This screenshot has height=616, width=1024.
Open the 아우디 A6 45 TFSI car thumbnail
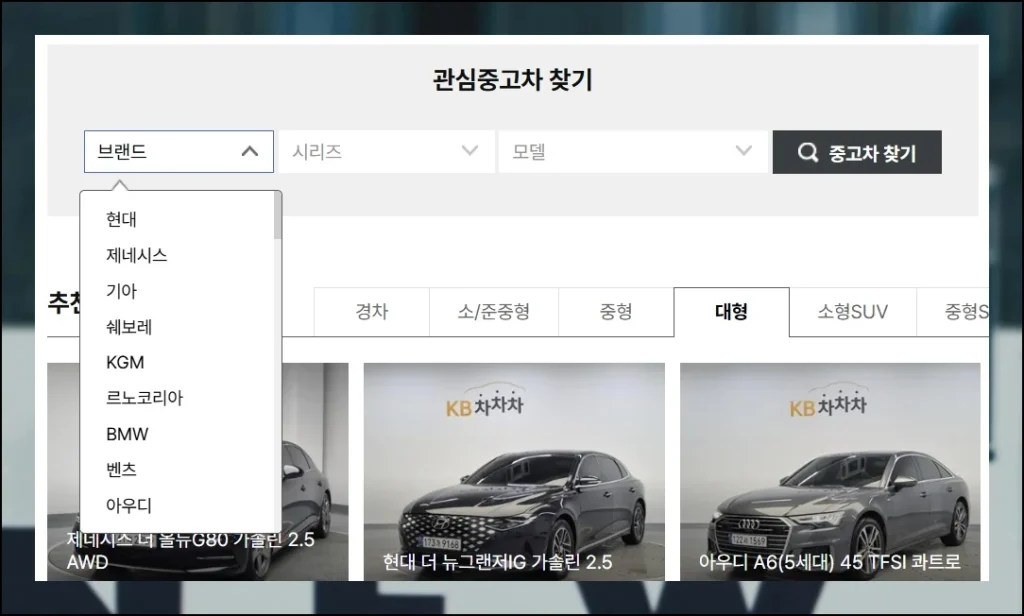point(830,472)
